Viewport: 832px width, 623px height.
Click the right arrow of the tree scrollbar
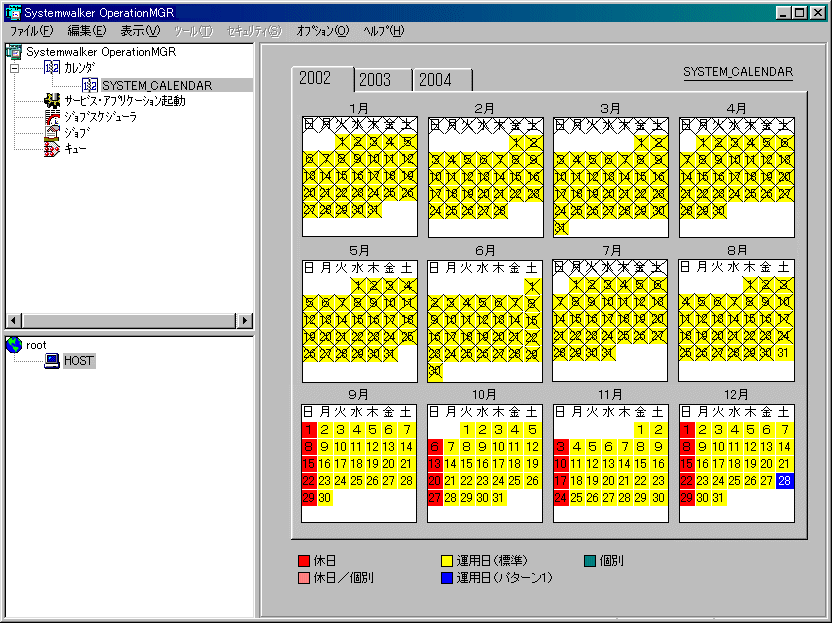(244, 320)
